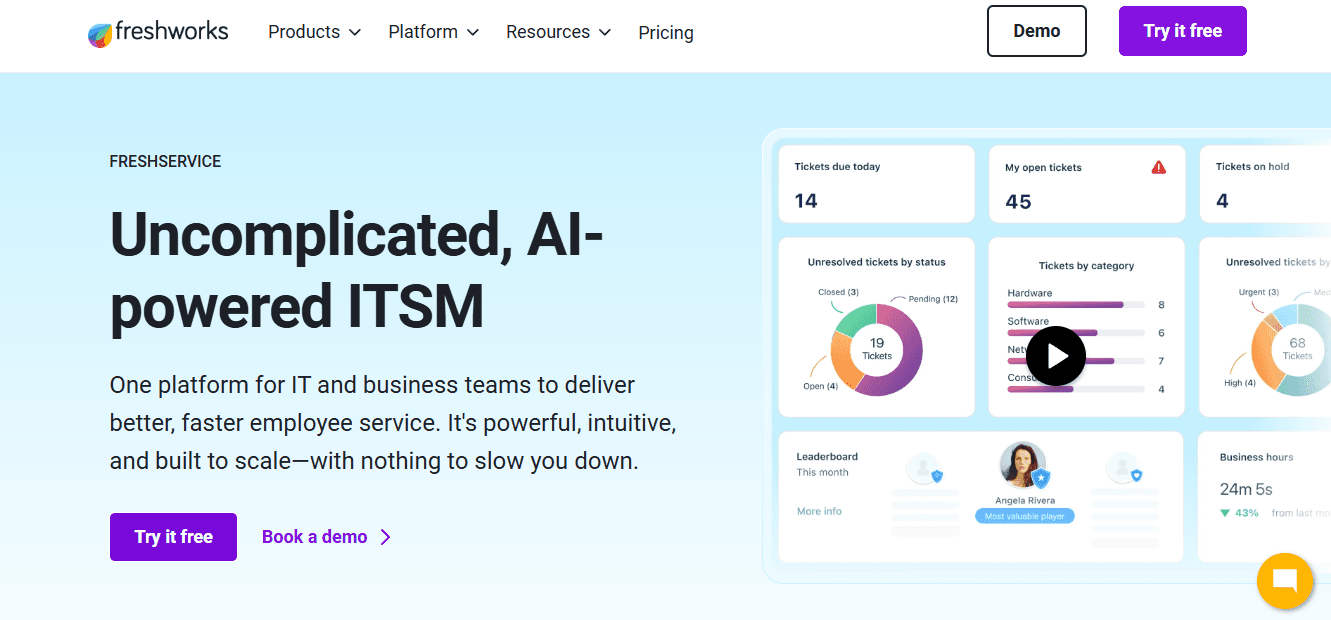The width and height of the screenshot is (1331, 620).
Task: Click the hero Try it free button
Action: pos(173,537)
